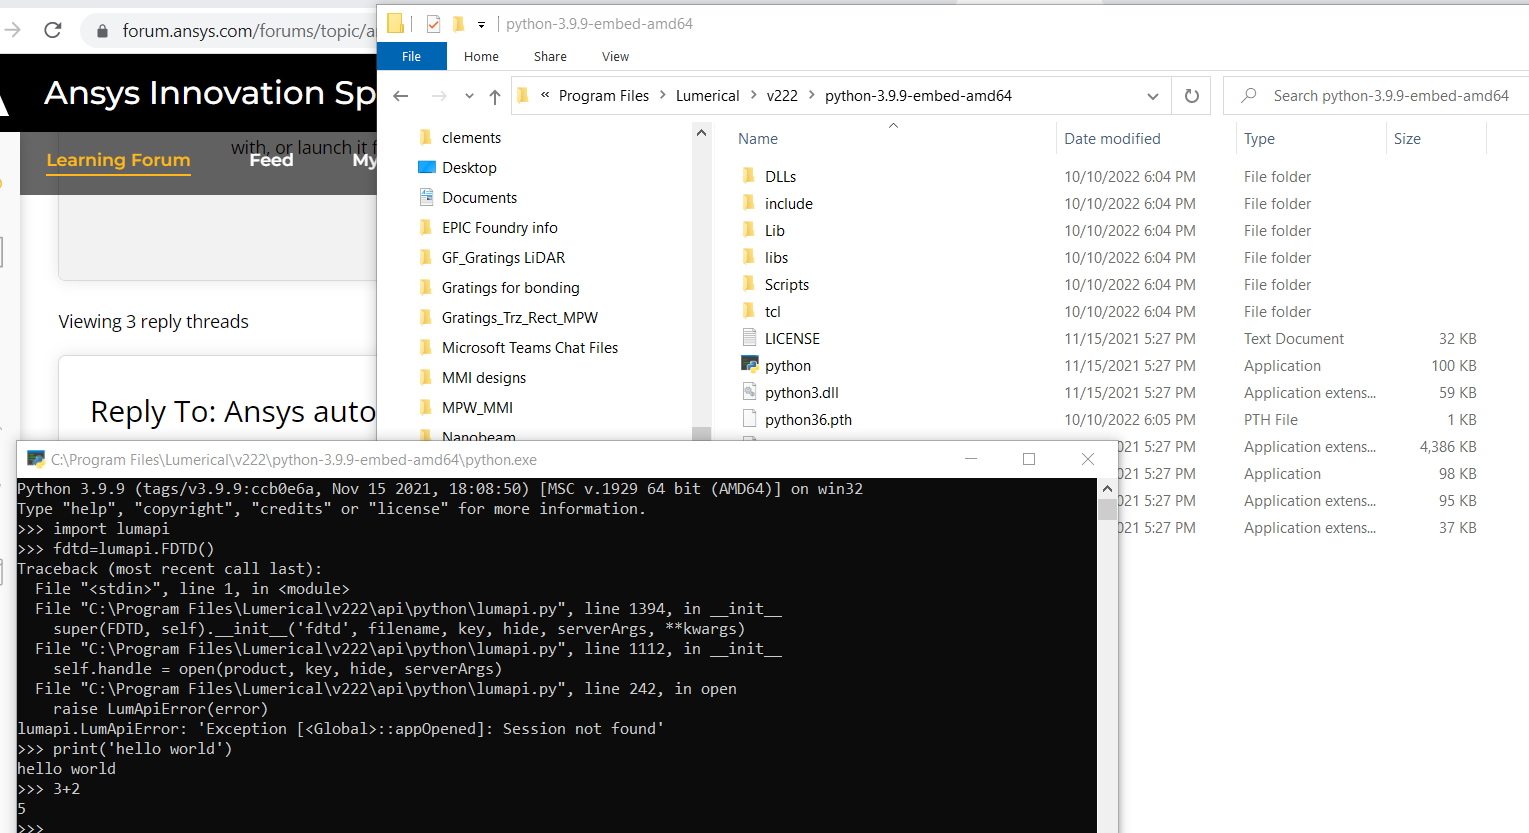Click the Properties quick access icon
1529x833 pixels.
click(433, 24)
